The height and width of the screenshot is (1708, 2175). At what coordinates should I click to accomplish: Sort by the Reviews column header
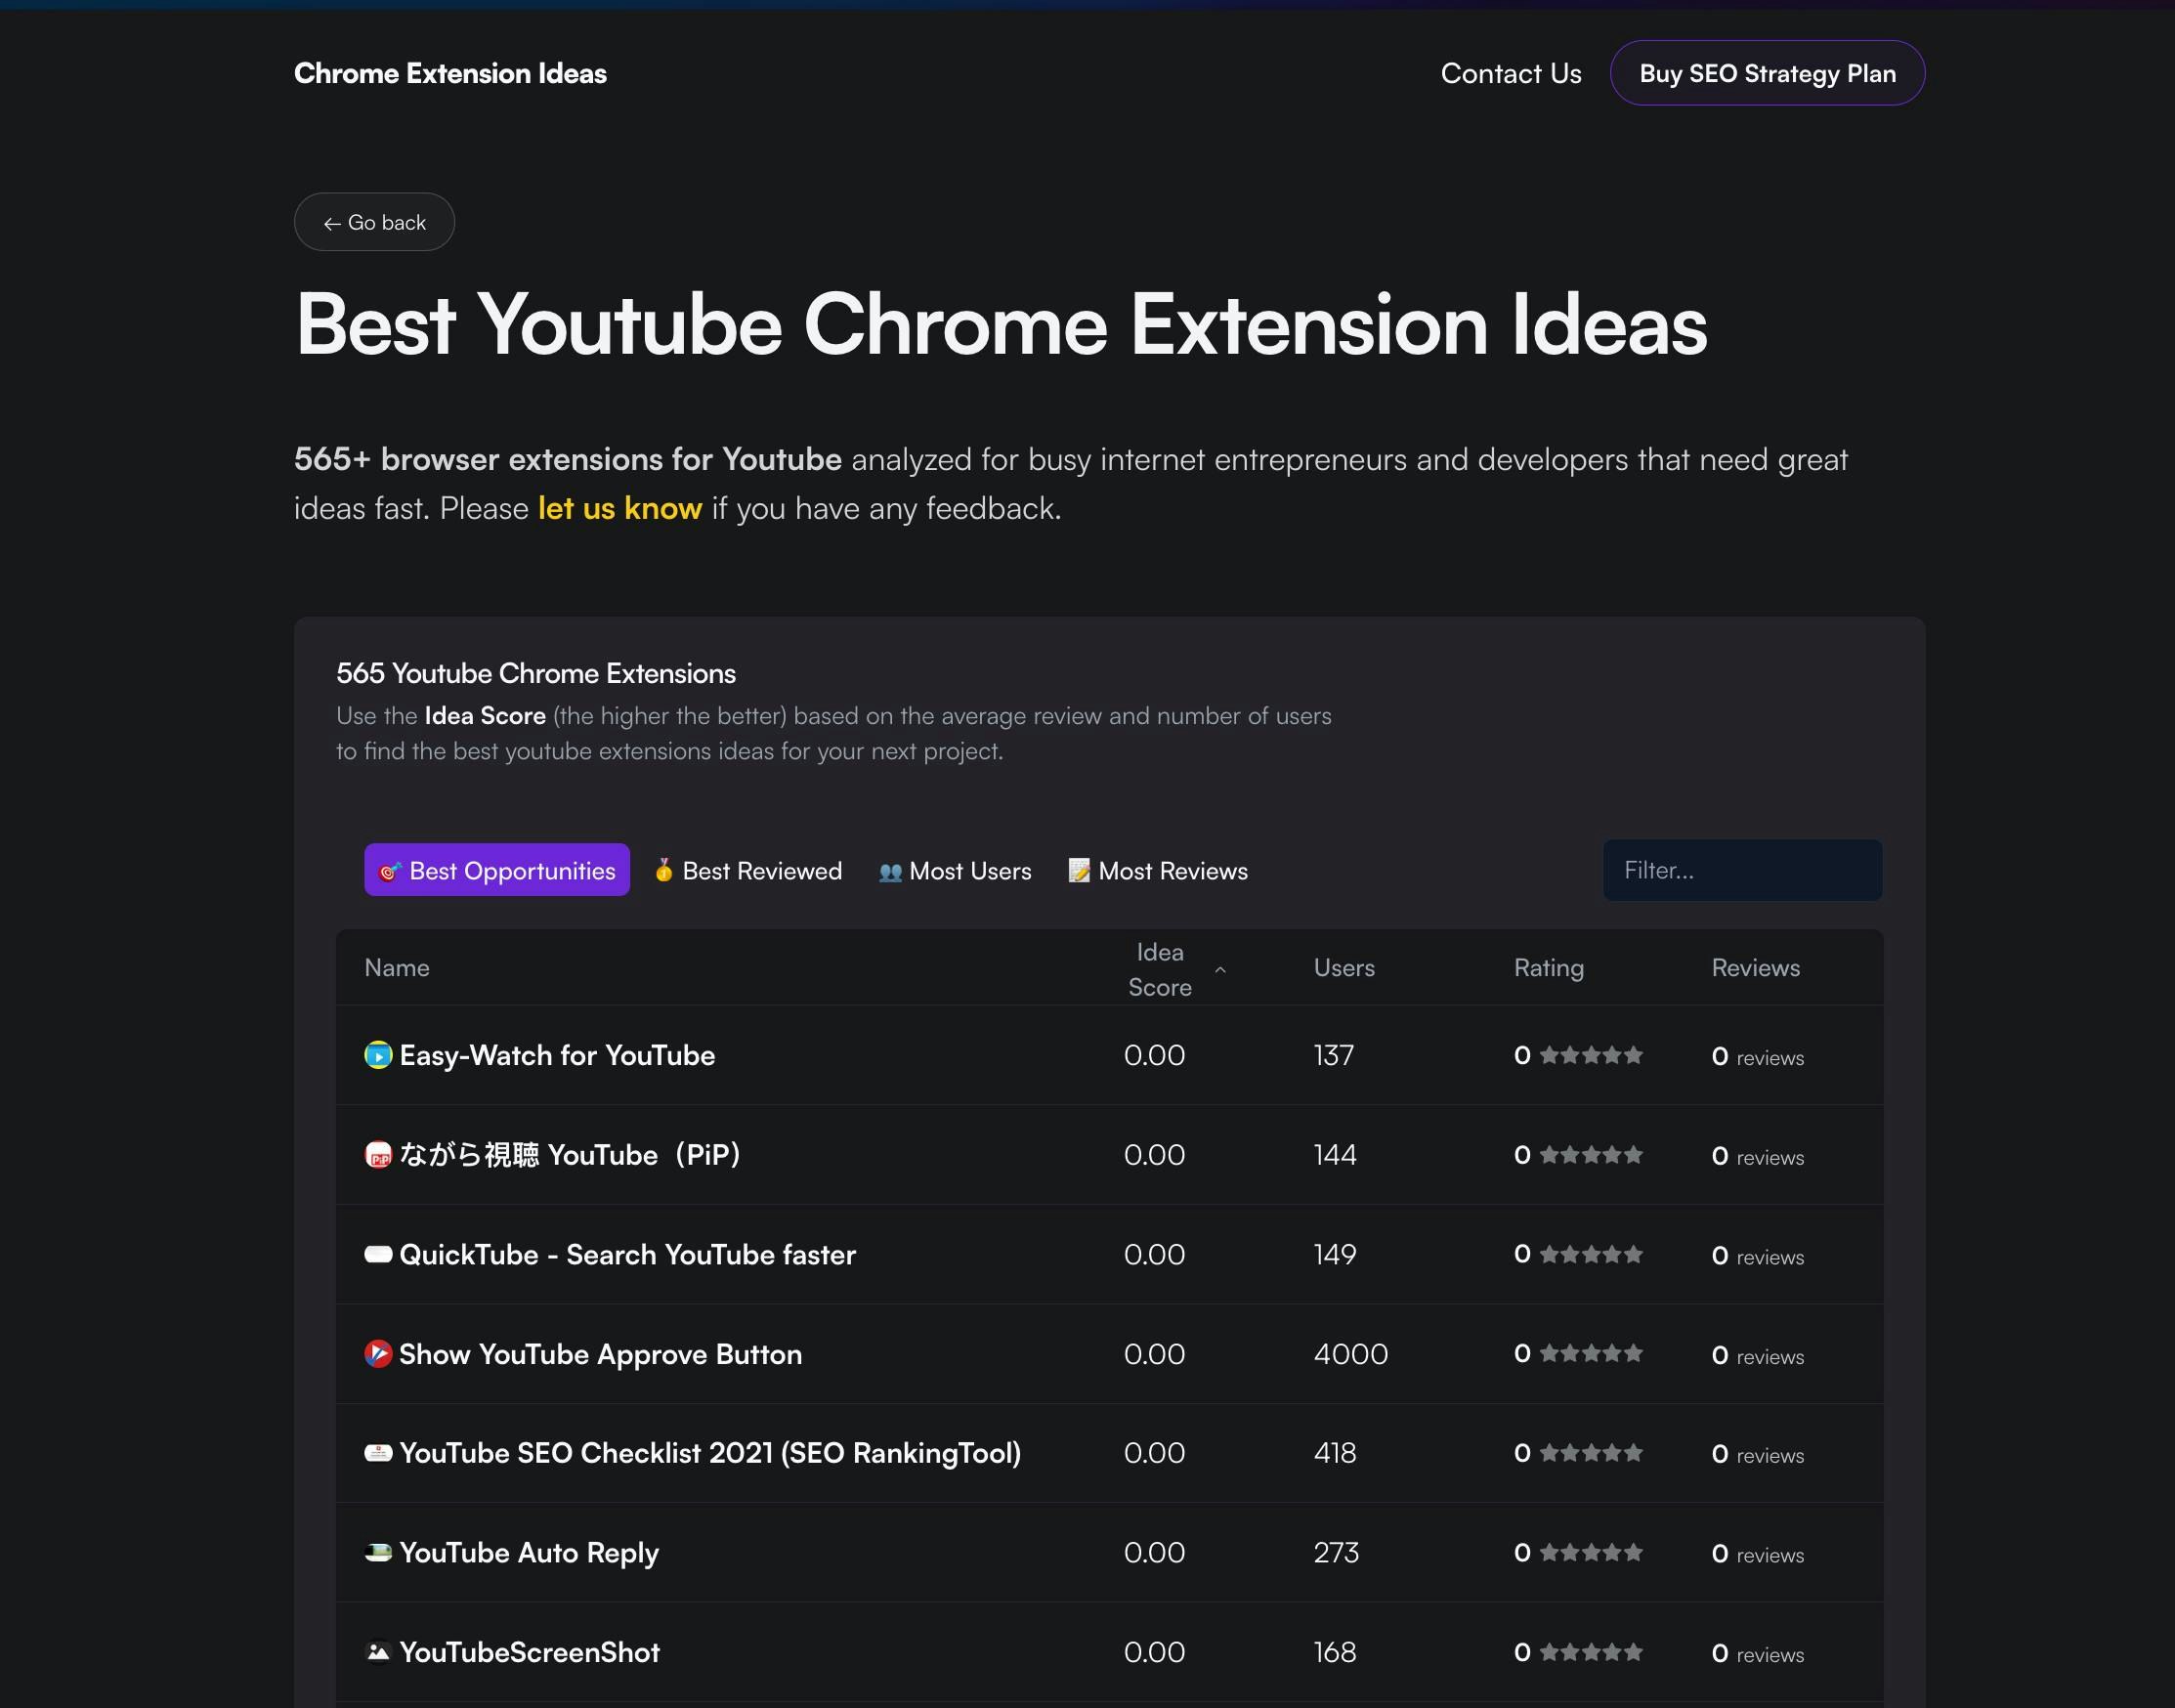click(1756, 968)
